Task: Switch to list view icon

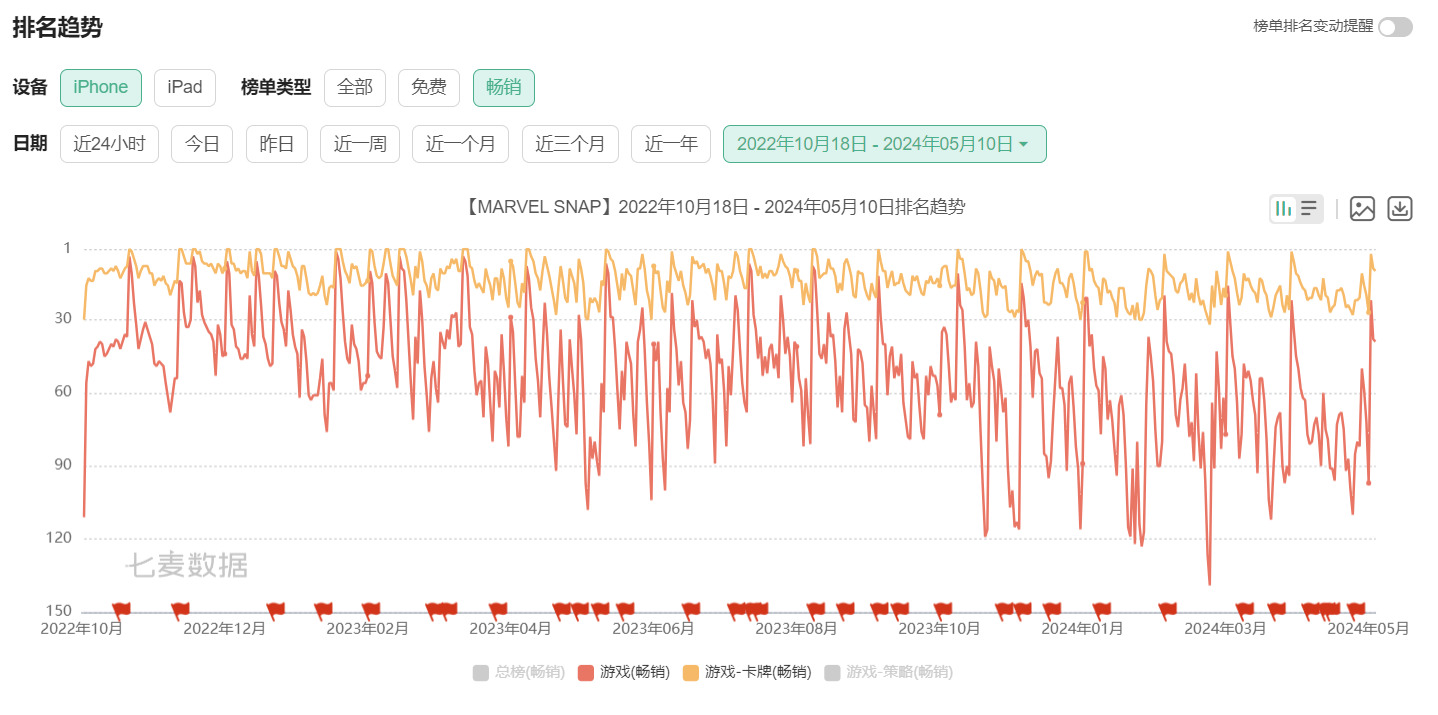Action: 1309,209
